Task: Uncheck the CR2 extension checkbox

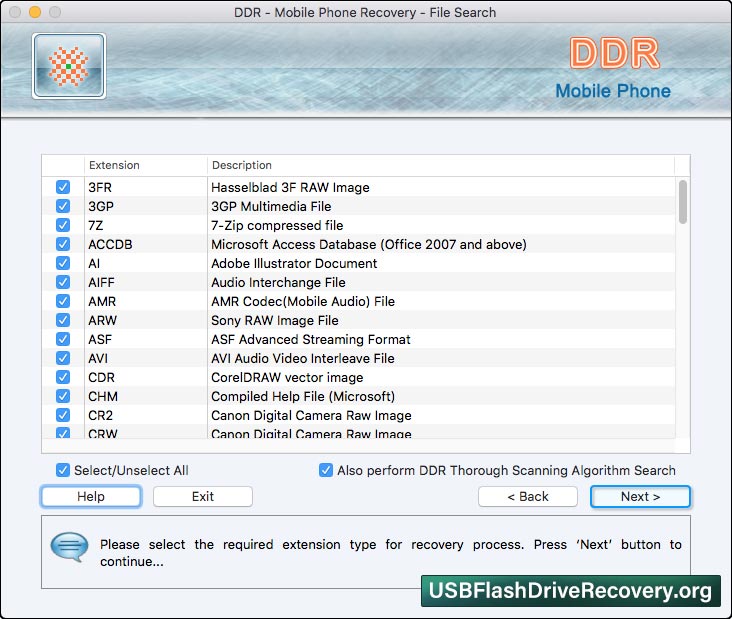Action: pyautogui.click(x=63, y=415)
